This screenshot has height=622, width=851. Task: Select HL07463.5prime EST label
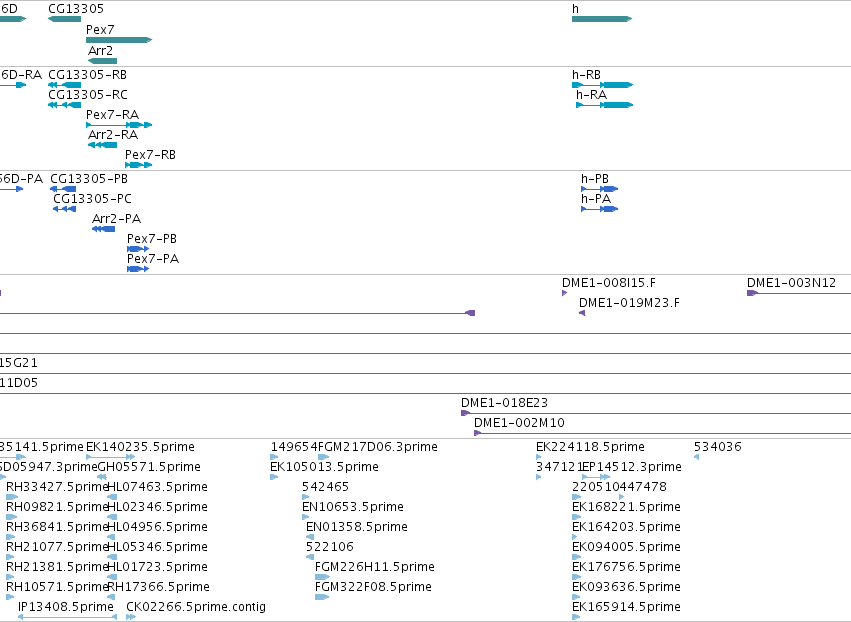[x=157, y=487]
